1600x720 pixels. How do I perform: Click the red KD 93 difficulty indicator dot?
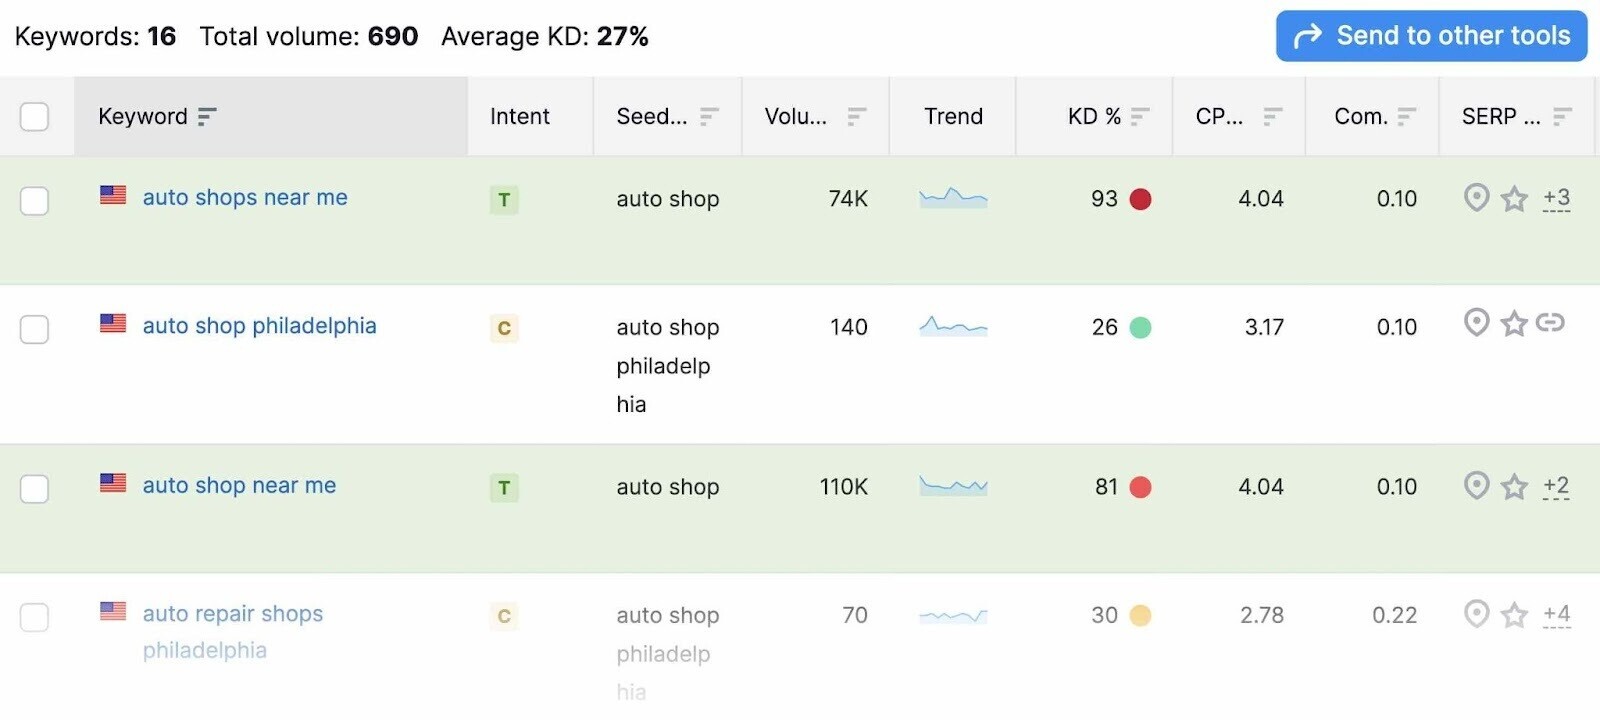pos(1140,199)
